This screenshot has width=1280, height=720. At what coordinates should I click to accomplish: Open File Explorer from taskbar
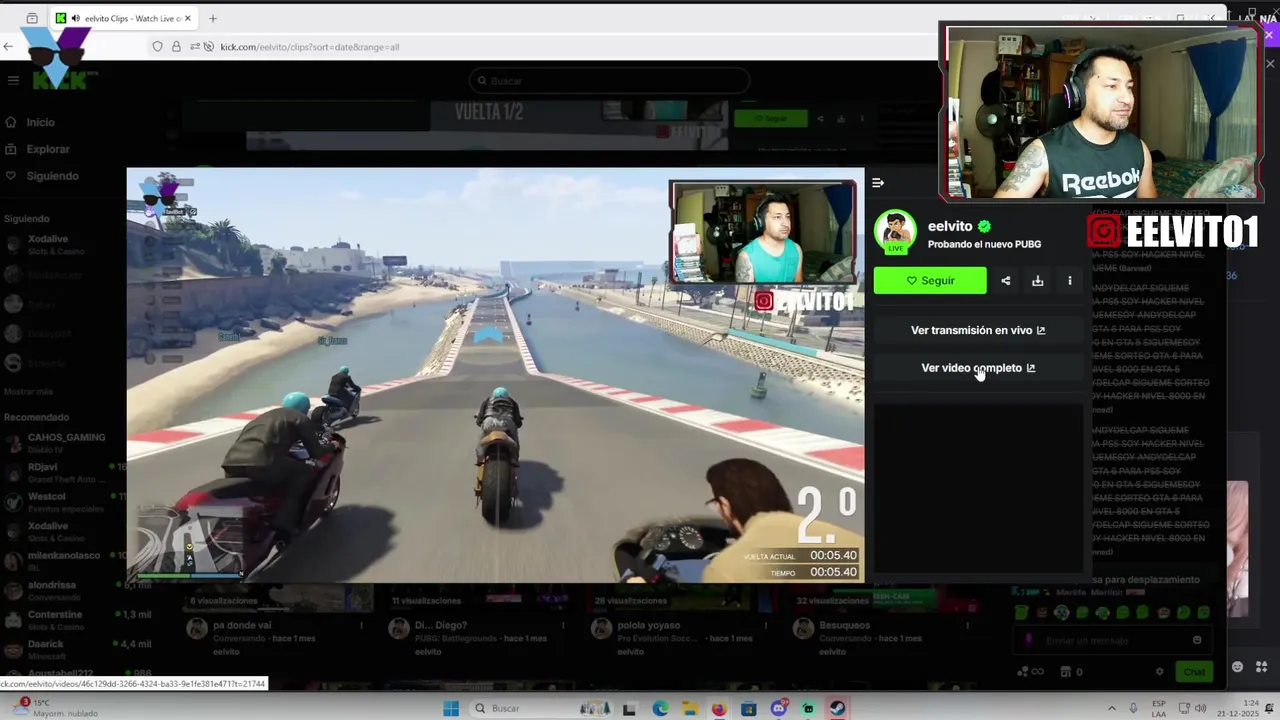[689, 709]
